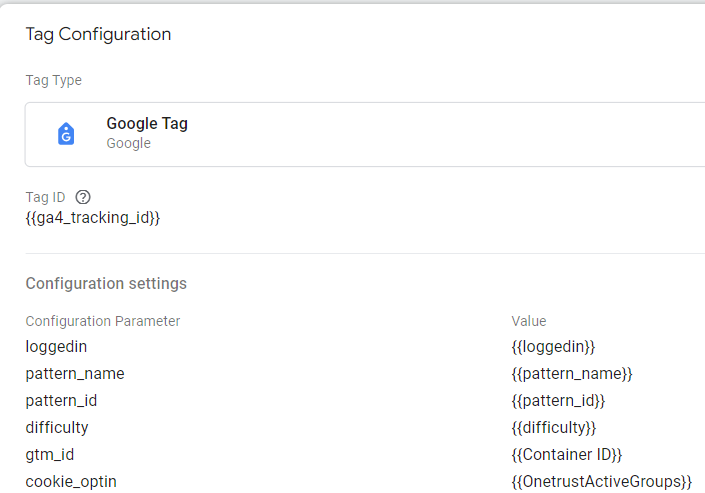This screenshot has width=705, height=493.
Task: Click the Tag Configuration heading
Action: (98, 34)
